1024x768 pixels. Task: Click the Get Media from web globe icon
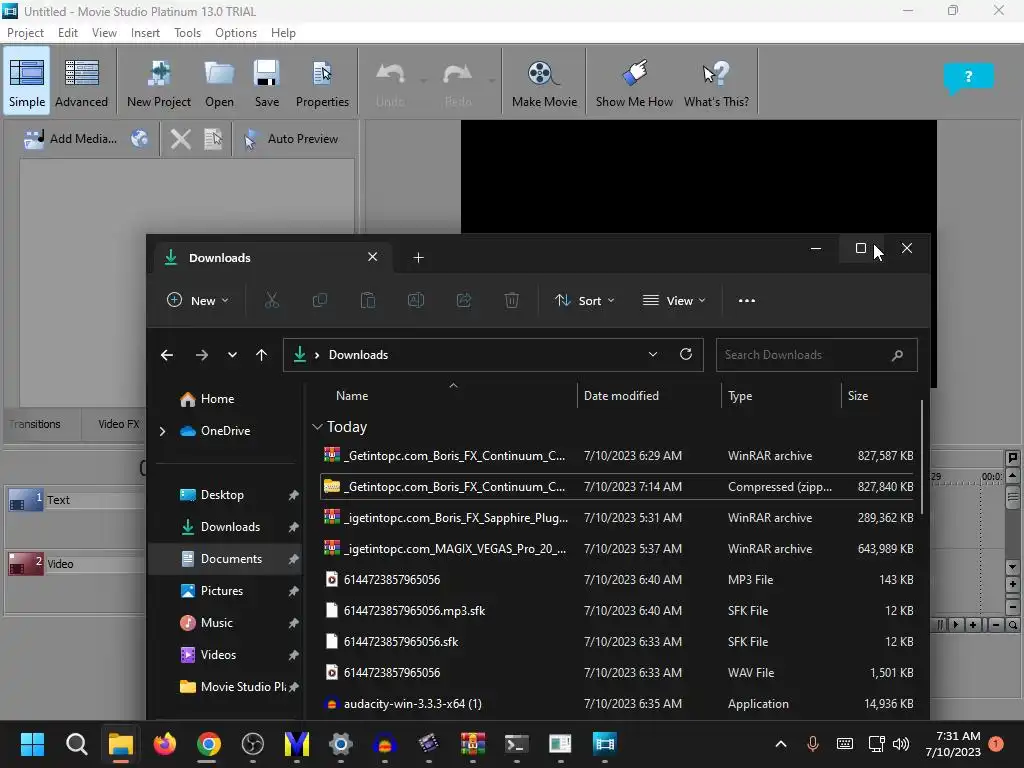(x=139, y=138)
